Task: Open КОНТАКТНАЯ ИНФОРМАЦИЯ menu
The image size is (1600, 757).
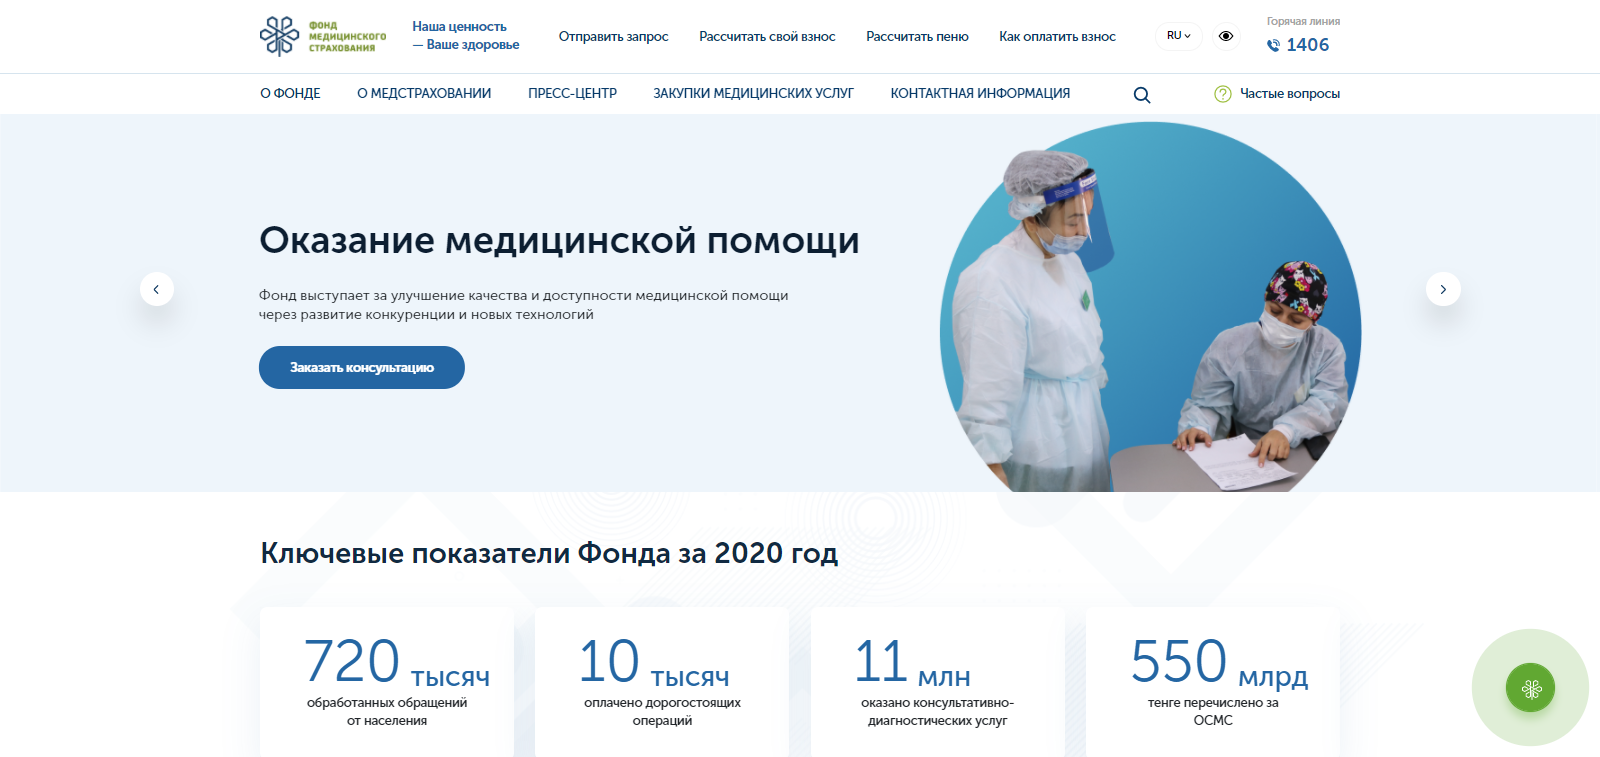Action: (x=980, y=93)
